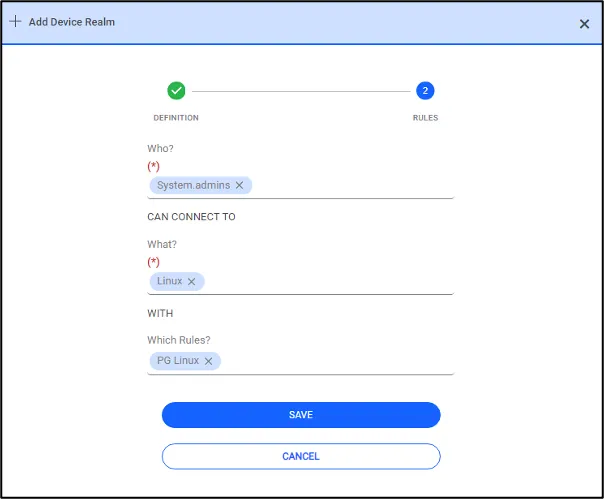Close the Add Device Realm dialog
Image resolution: width=604 pixels, height=500 pixels.
(x=584, y=24)
